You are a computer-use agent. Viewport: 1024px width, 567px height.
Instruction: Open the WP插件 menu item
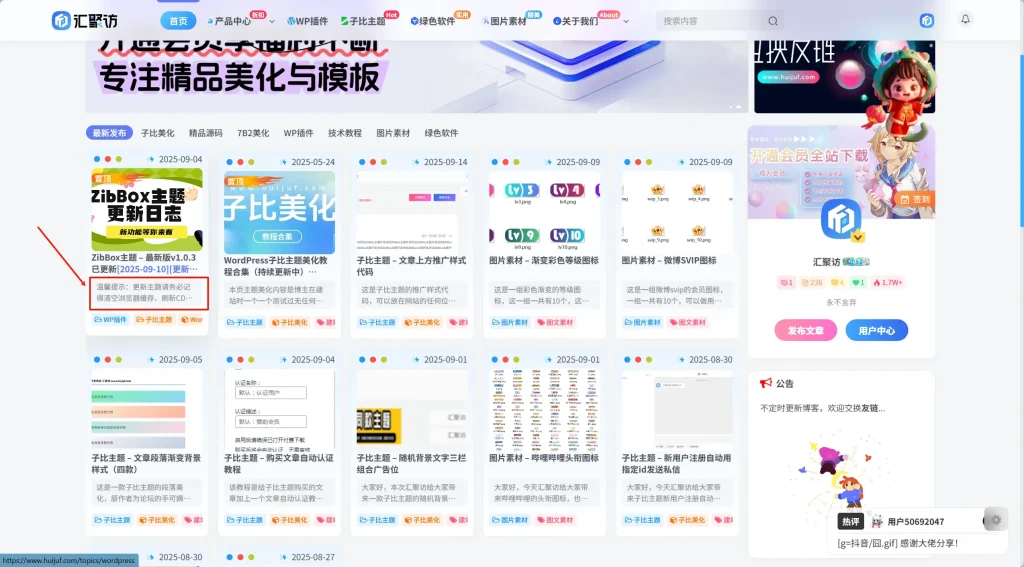[307, 21]
